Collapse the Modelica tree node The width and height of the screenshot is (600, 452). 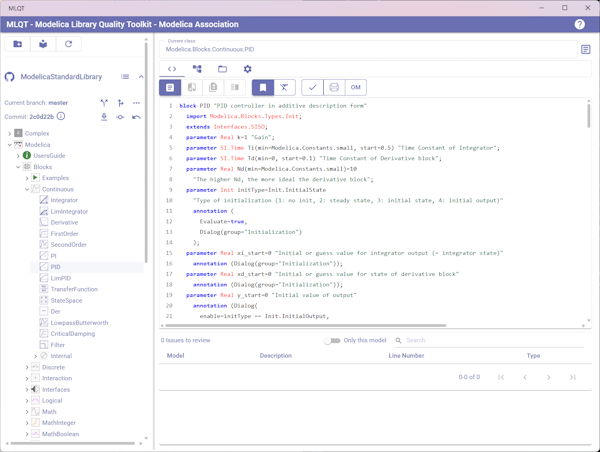pyautogui.click(x=10, y=145)
